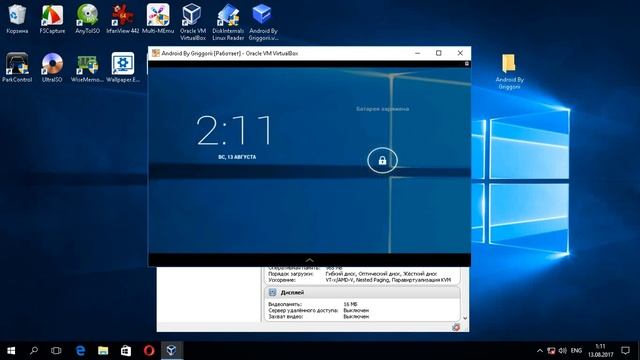Click the Захват видео row
Screen dimensions: 640x360
[318, 316]
